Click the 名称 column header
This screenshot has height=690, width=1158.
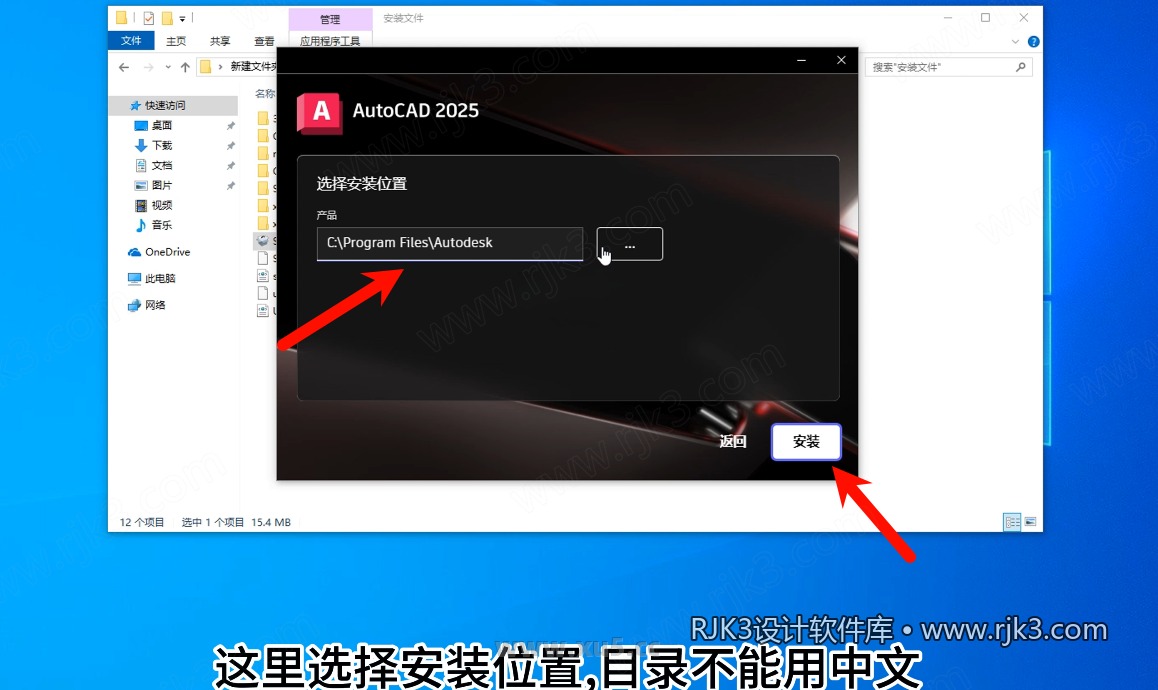(x=264, y=93)
